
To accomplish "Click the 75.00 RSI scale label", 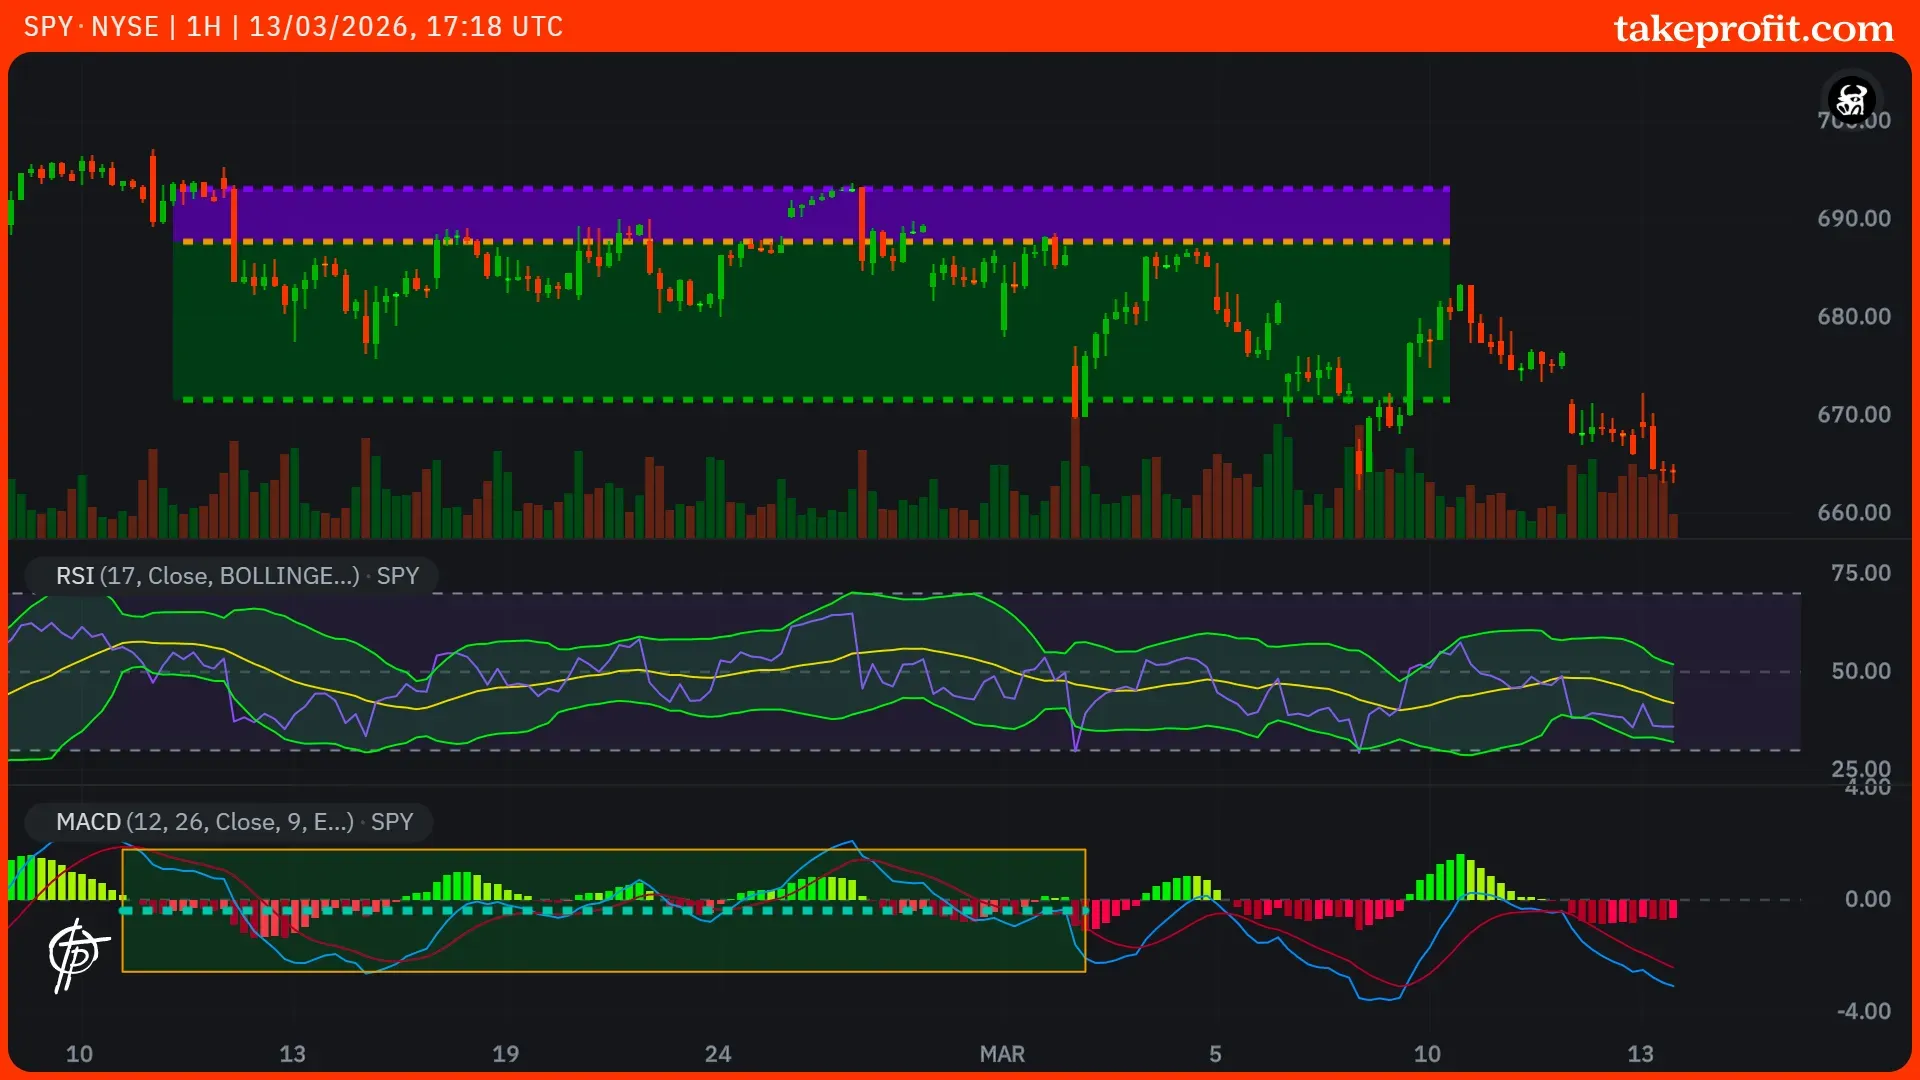I will [1860, 573].
